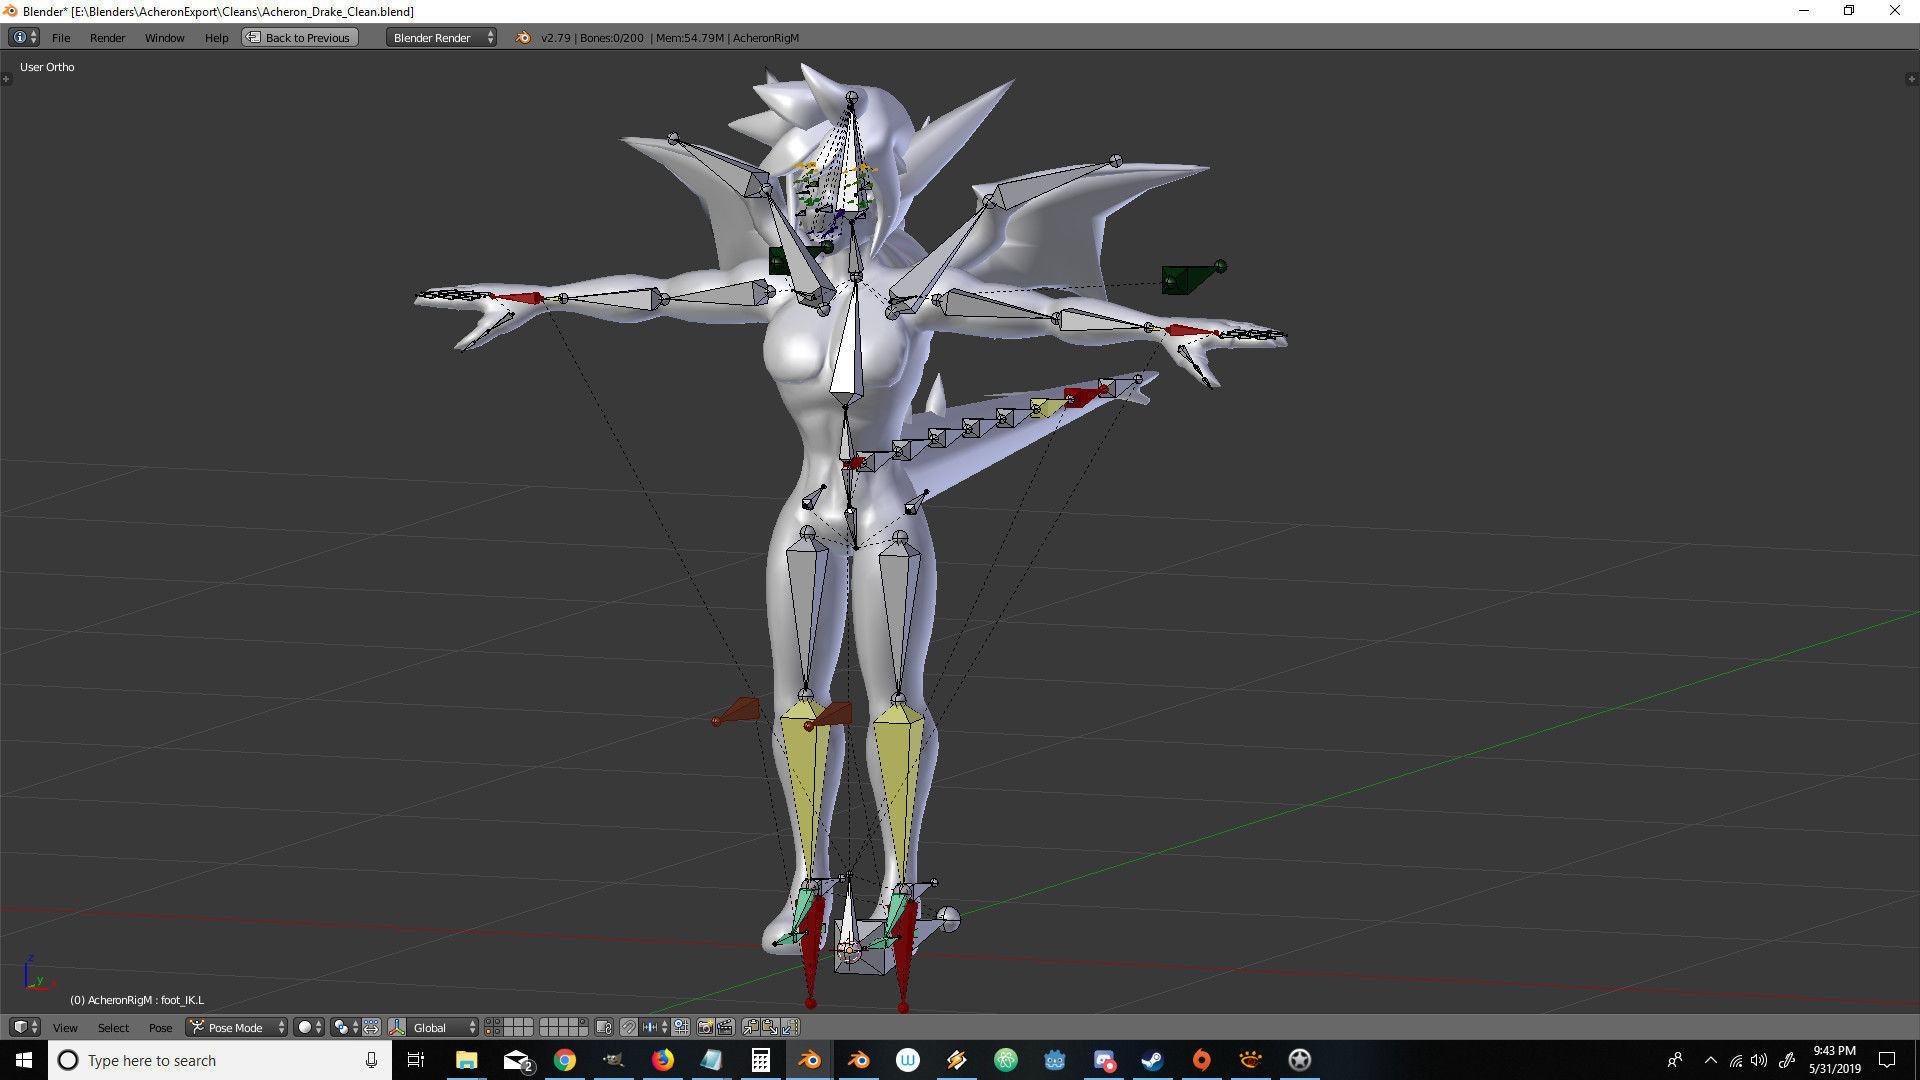
Task: Open the Pose menu in viewport header
Action: point(160,1027)
